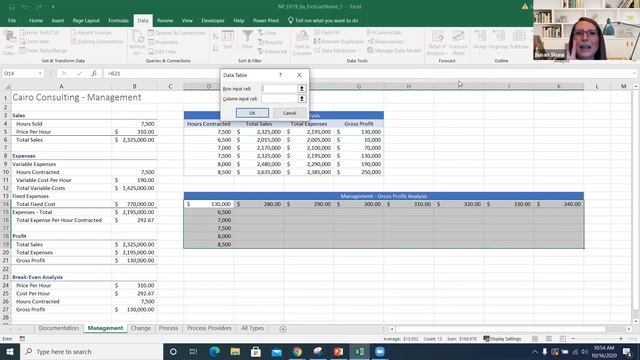
Task: Click Remove Duplicates
Action: (x=339, y=42)
